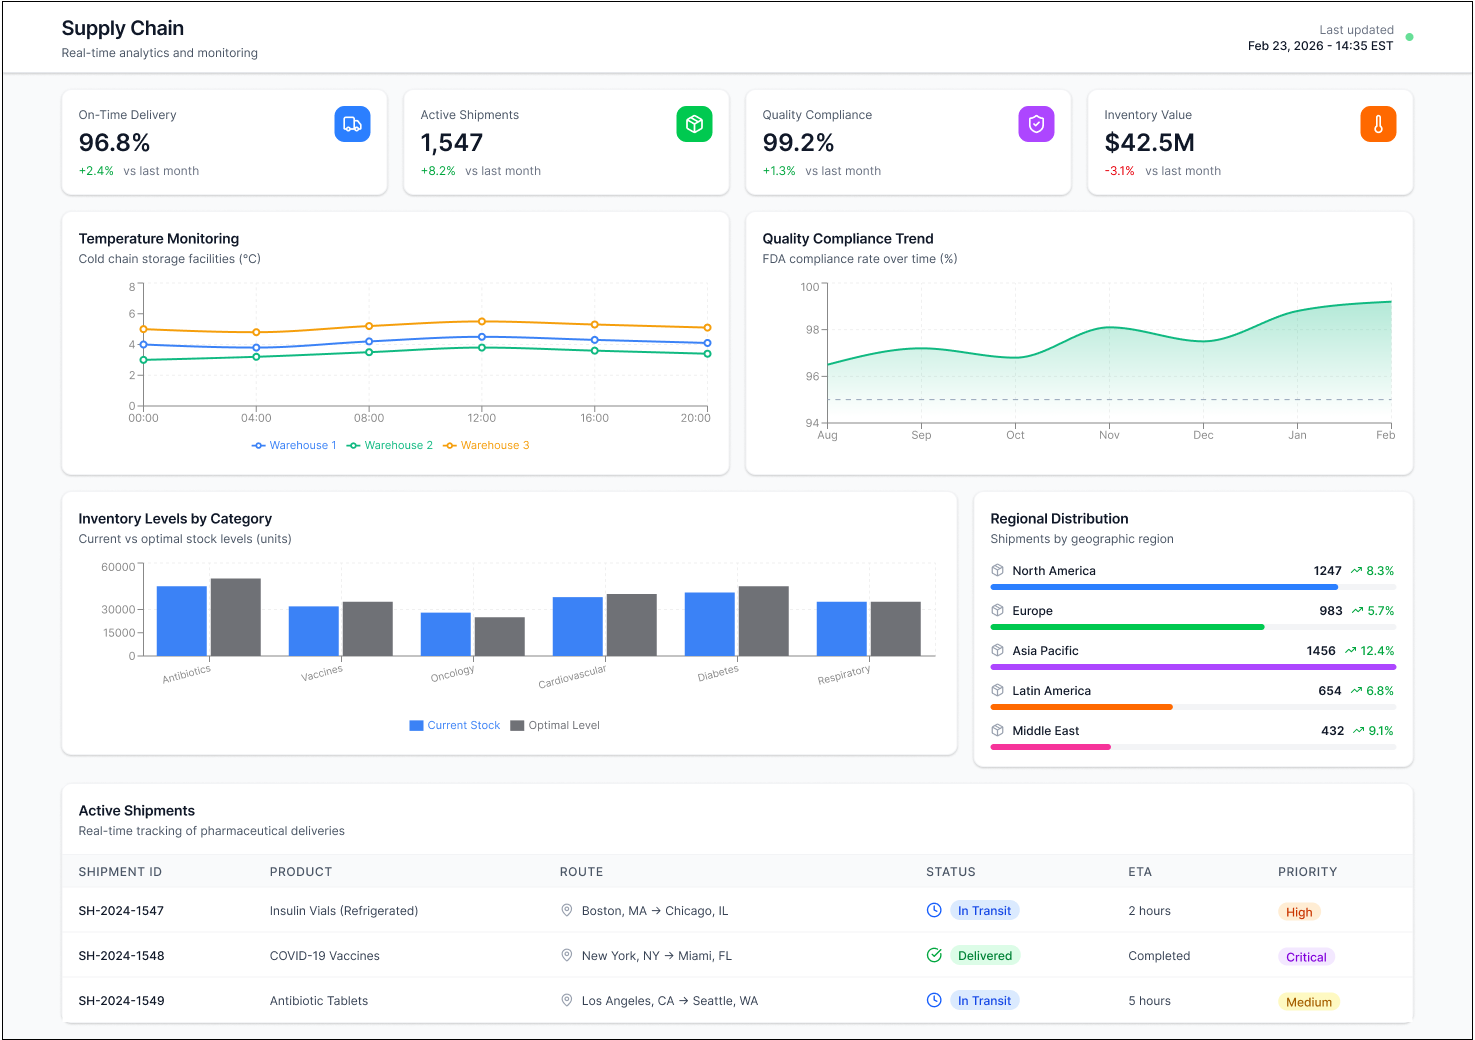
Task: Click the Europe green progress bar
Action: point(1127,627)
